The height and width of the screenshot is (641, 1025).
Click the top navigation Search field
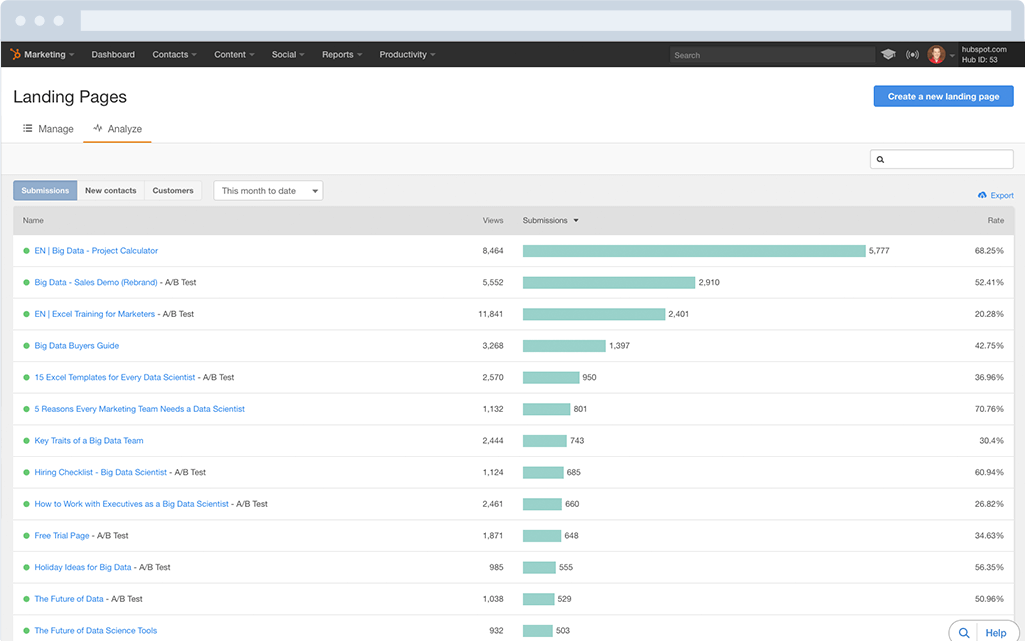(x=772, y=55)
